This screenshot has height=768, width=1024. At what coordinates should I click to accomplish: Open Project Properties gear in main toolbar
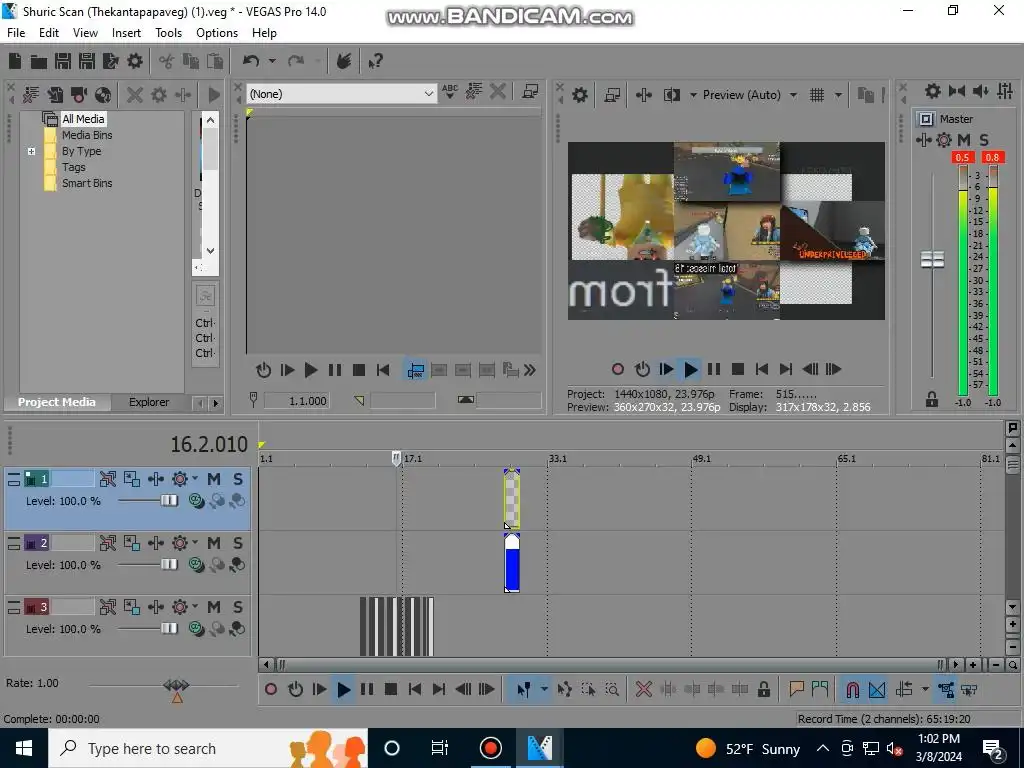(135, 61)
